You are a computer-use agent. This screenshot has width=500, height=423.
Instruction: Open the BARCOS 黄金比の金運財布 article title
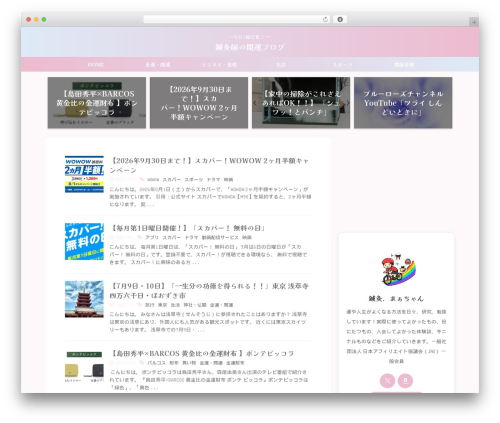coord(202,353)
